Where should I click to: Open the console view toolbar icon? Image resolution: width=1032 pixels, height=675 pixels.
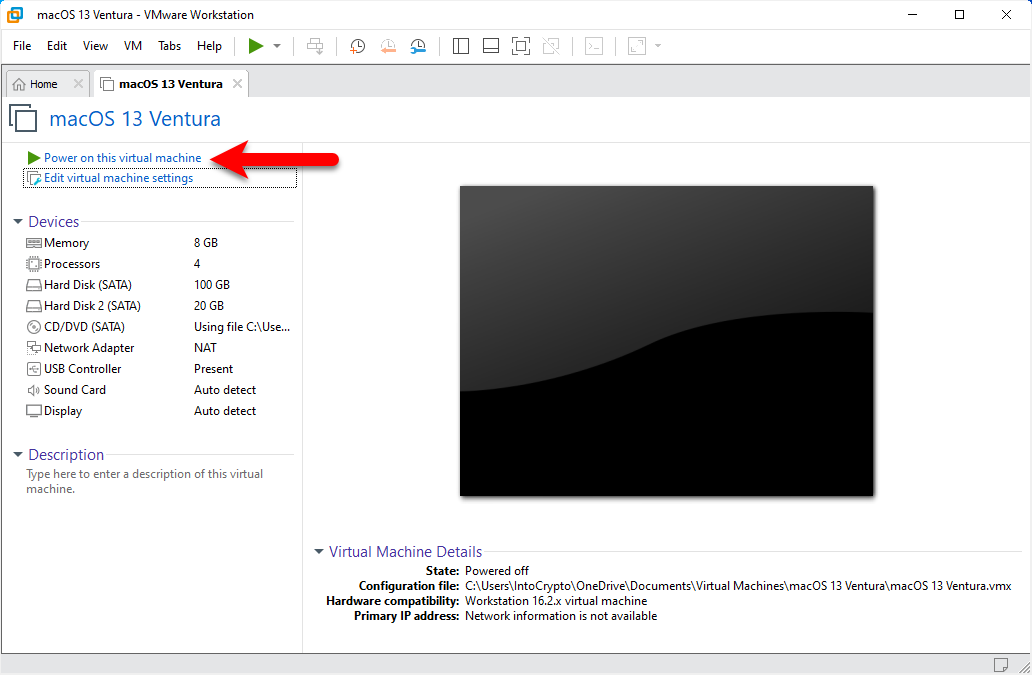pos(594,46)
